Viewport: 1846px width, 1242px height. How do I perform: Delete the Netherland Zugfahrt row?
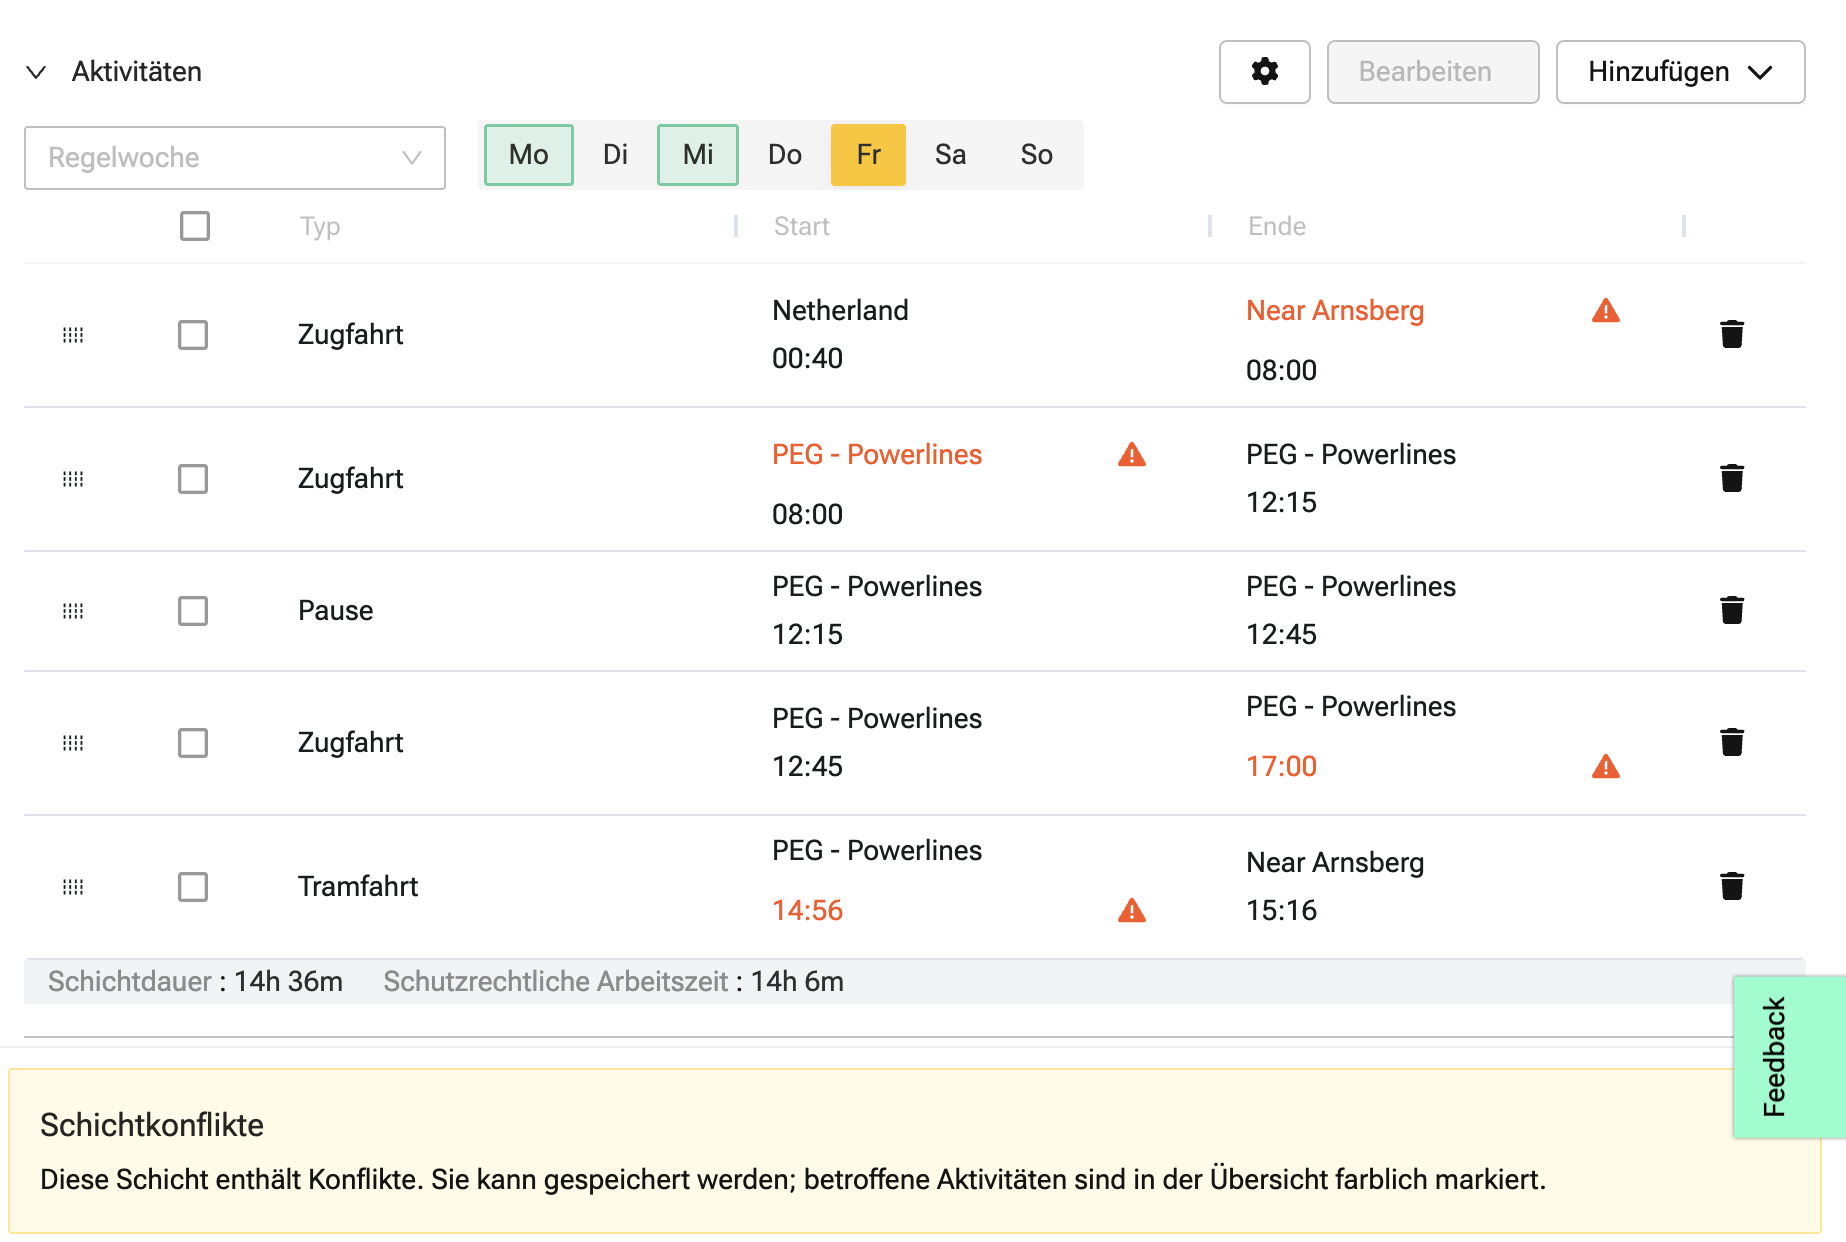click(x=1731, y=334)
